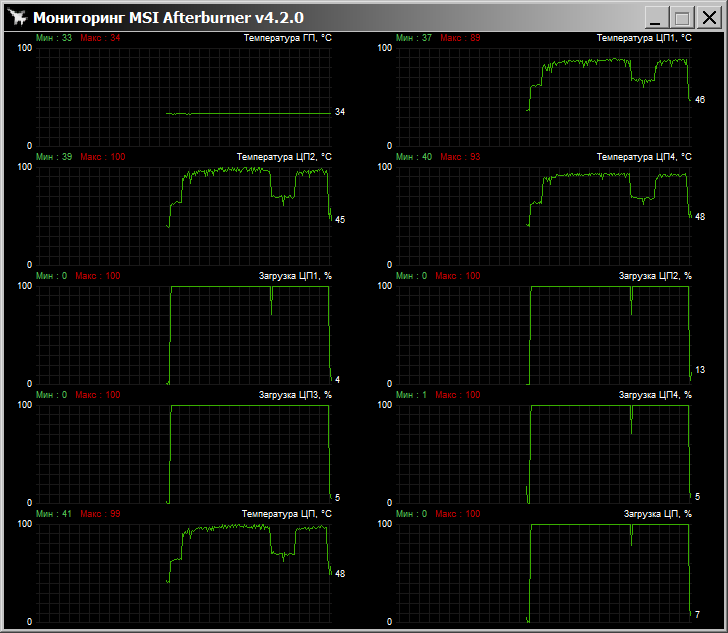728x633 pixels.
Task: Click the 'Температура ГП, °C' graph label
Action: click(x=287, y=38)
